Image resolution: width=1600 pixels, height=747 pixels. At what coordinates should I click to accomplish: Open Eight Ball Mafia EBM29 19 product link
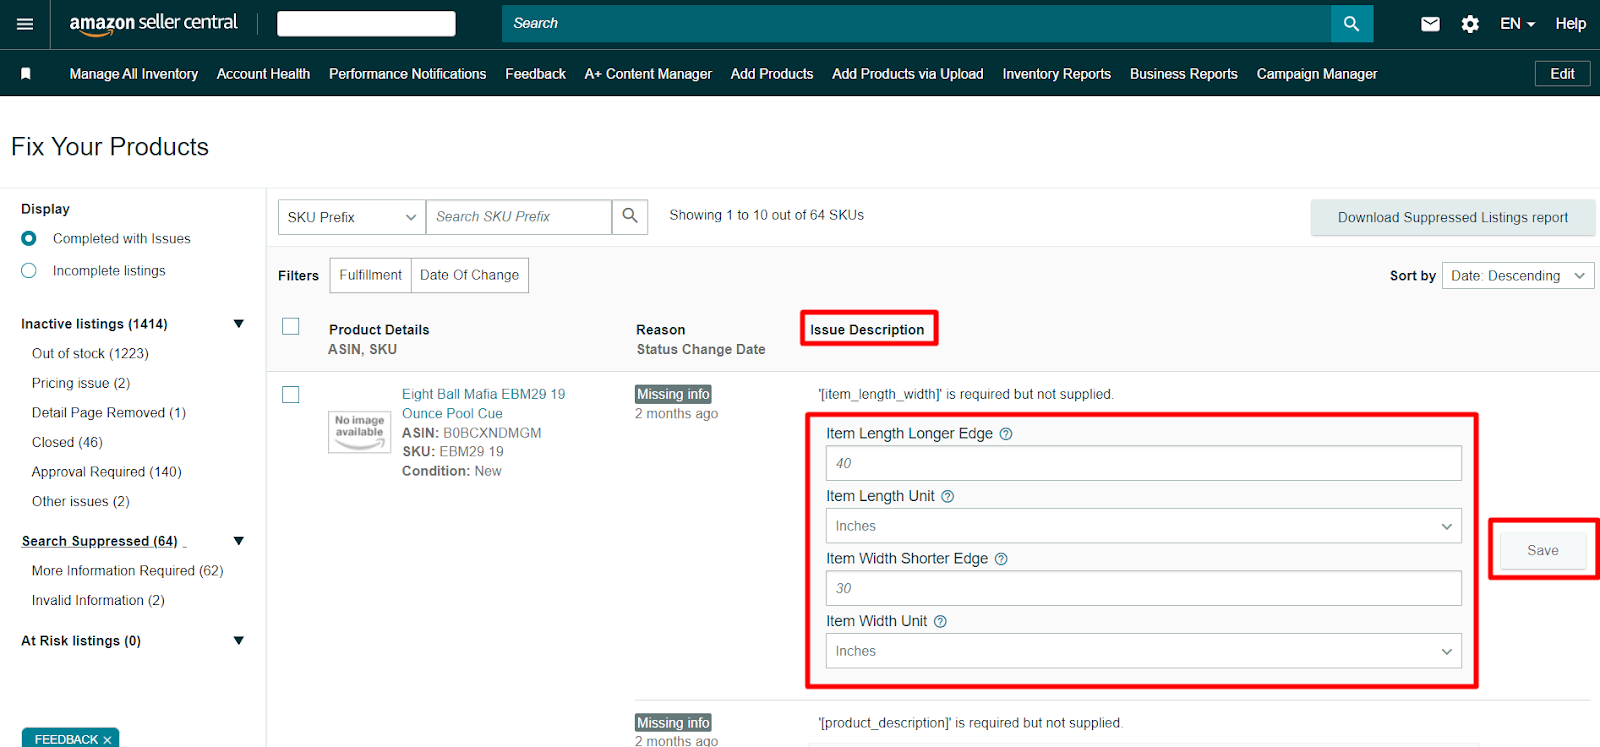point(484,404)
